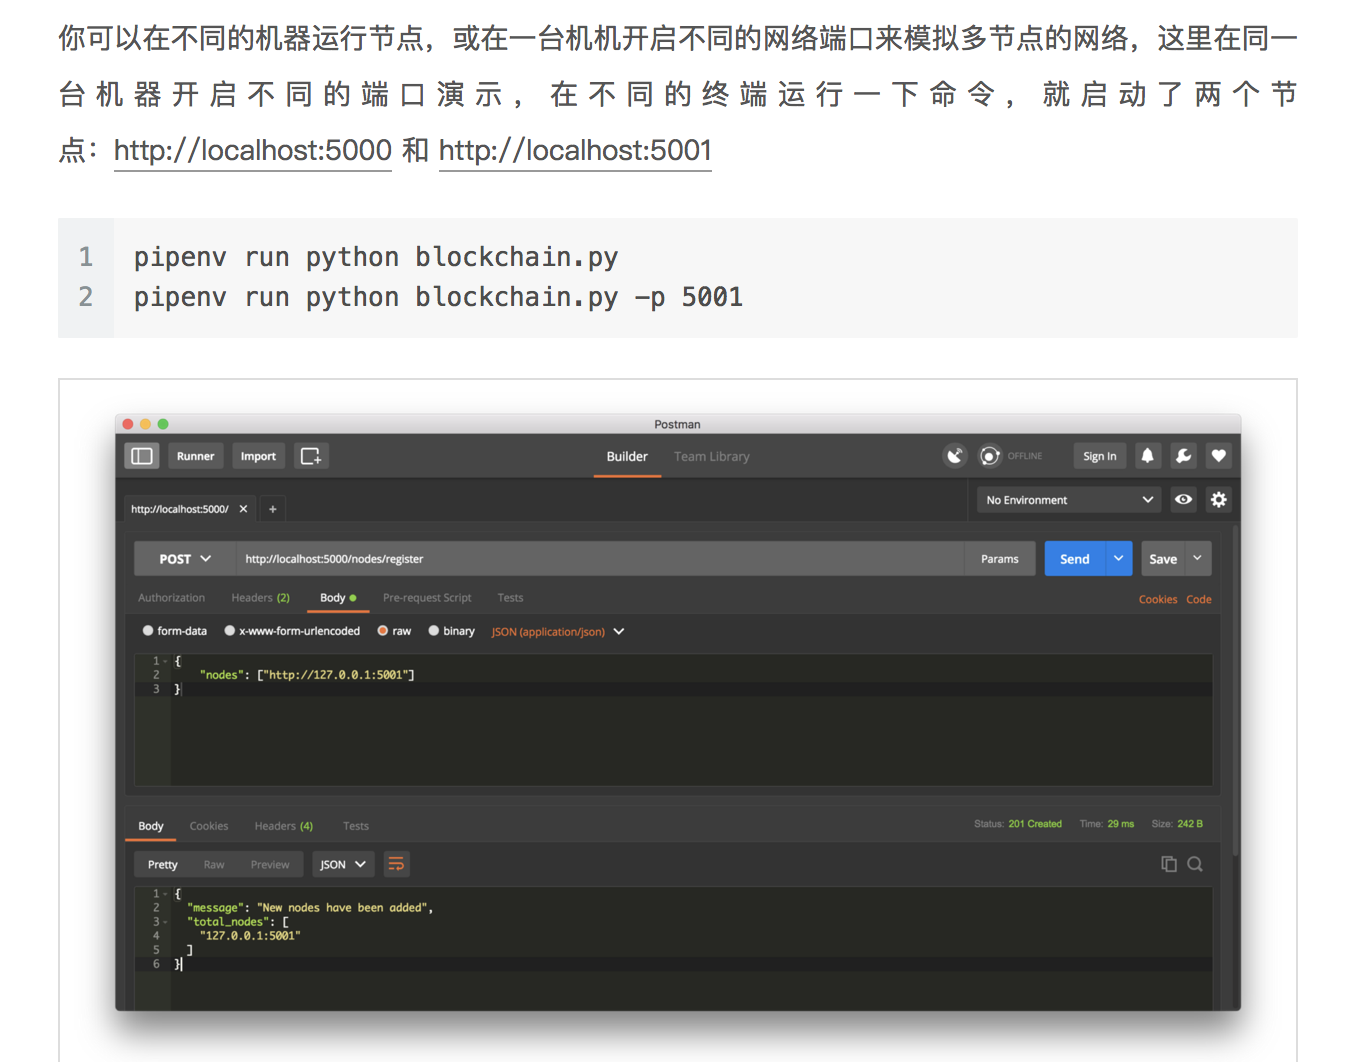Click the heart icon in Postman header
Viewport: 1366px width, 1062px height.
click(1218, 456)
